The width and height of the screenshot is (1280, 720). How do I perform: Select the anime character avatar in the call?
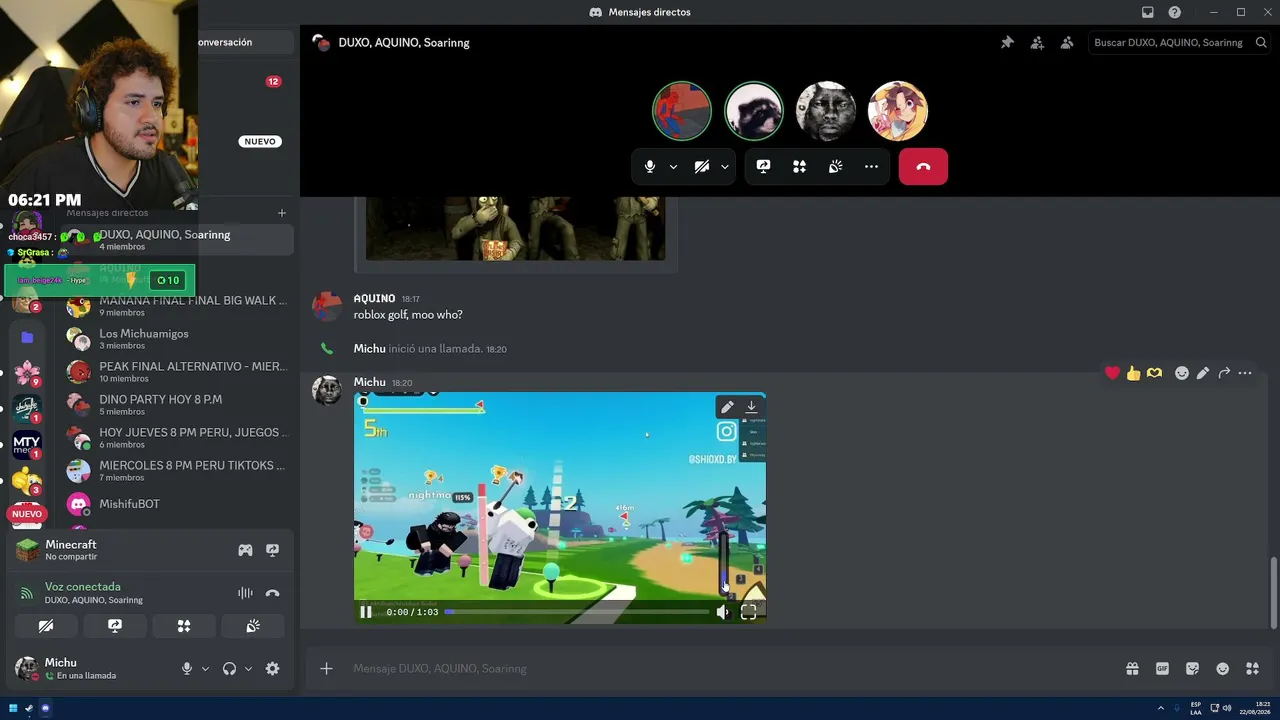click(x=898, y=111)
